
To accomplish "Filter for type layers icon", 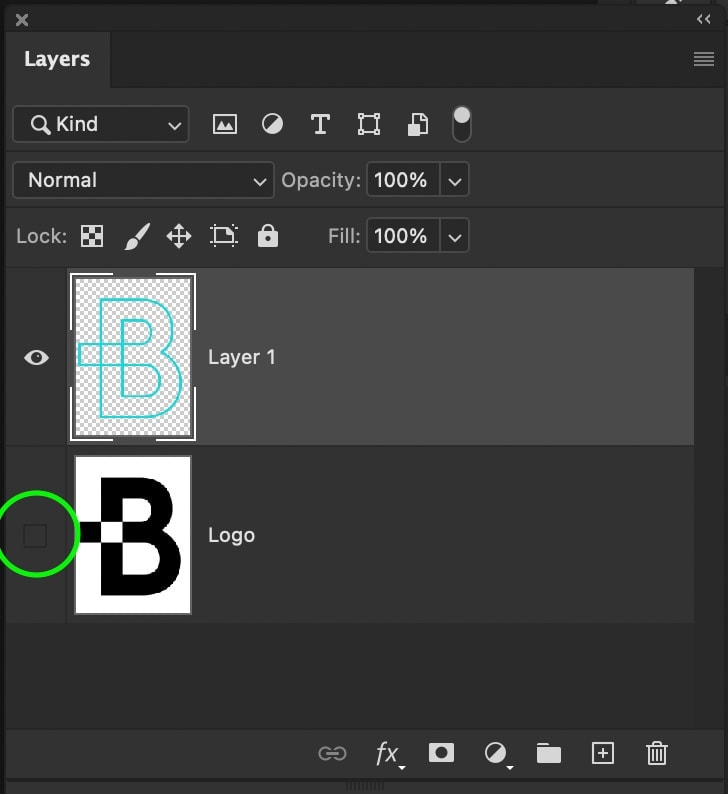I will (320, 124).
